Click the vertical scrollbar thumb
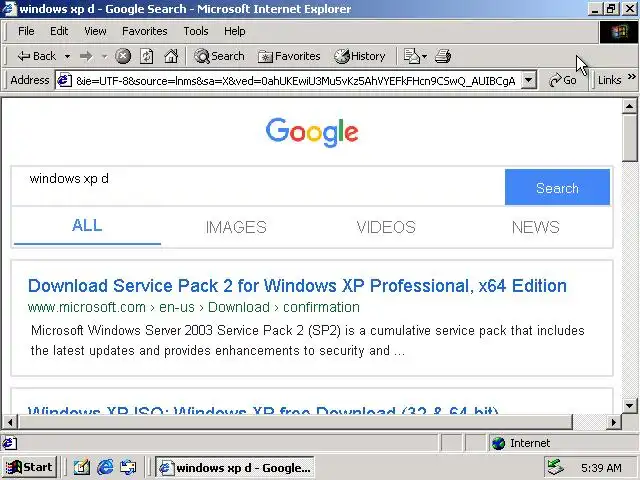This screenshot has width=640, height=480. 629,138
